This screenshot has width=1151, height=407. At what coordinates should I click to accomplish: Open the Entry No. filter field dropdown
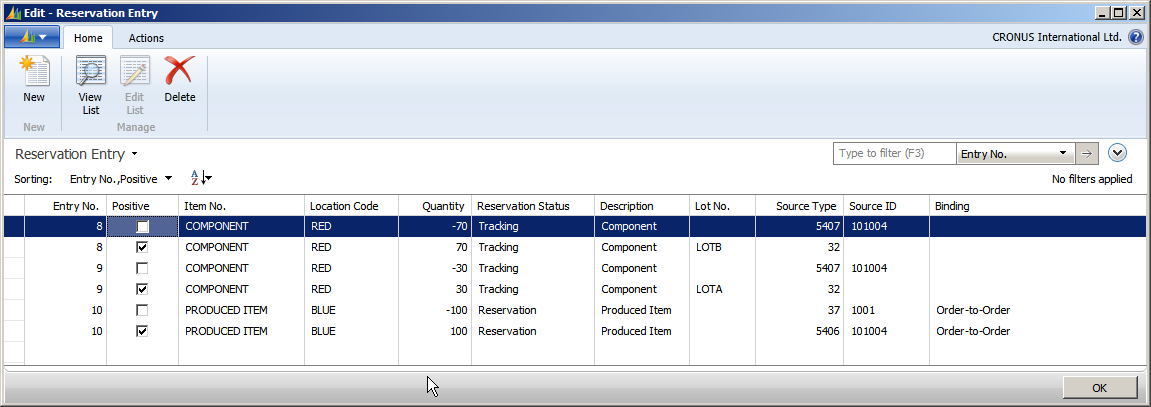pos(1062,154)
